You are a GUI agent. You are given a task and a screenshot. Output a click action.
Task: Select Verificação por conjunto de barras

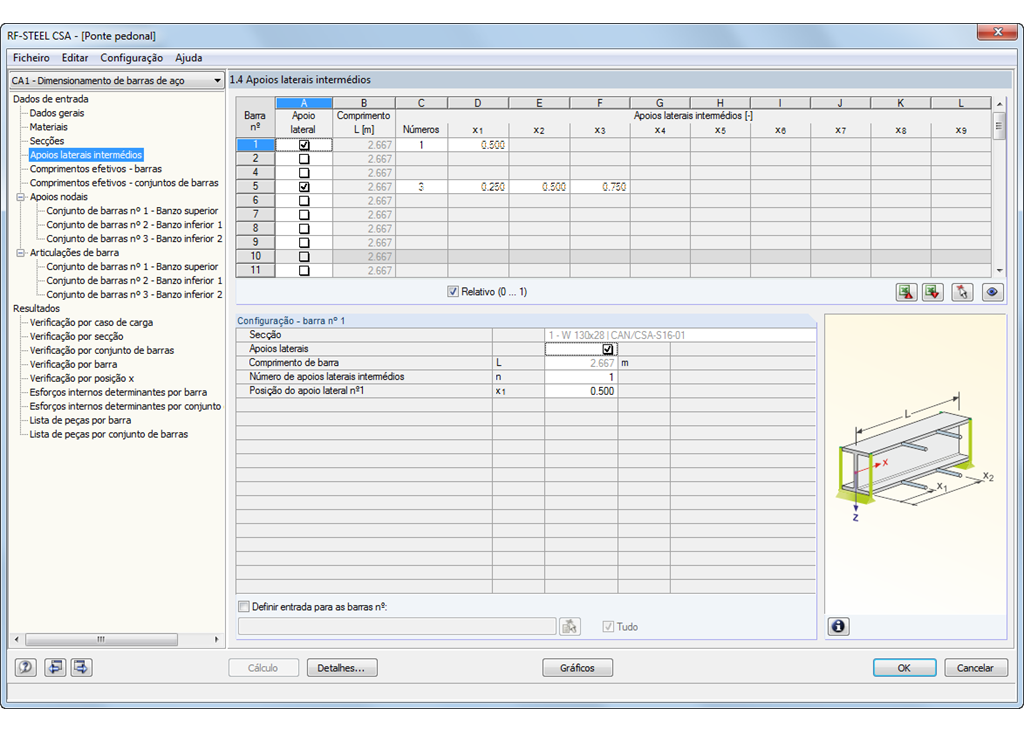pos(102,350)
